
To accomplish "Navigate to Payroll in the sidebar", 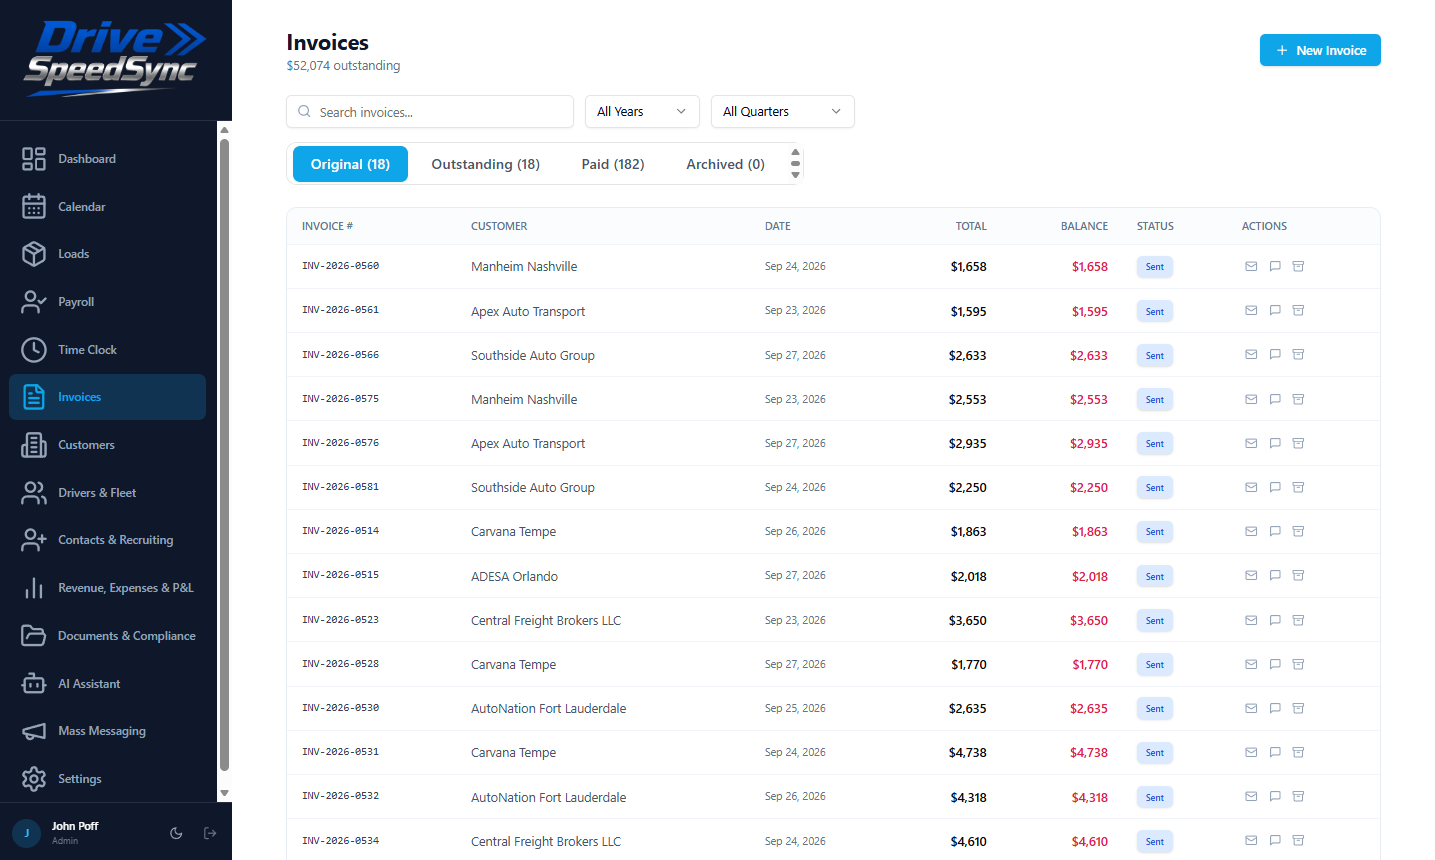I will (107, 302).
